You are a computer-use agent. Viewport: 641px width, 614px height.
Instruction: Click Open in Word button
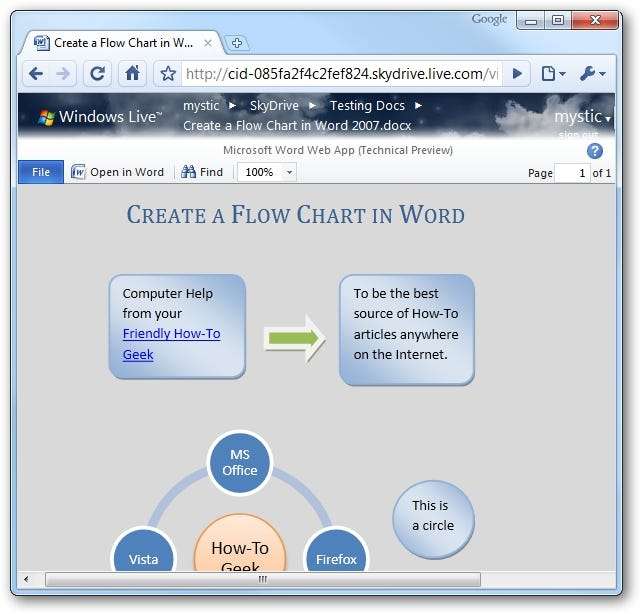point(117,172)
